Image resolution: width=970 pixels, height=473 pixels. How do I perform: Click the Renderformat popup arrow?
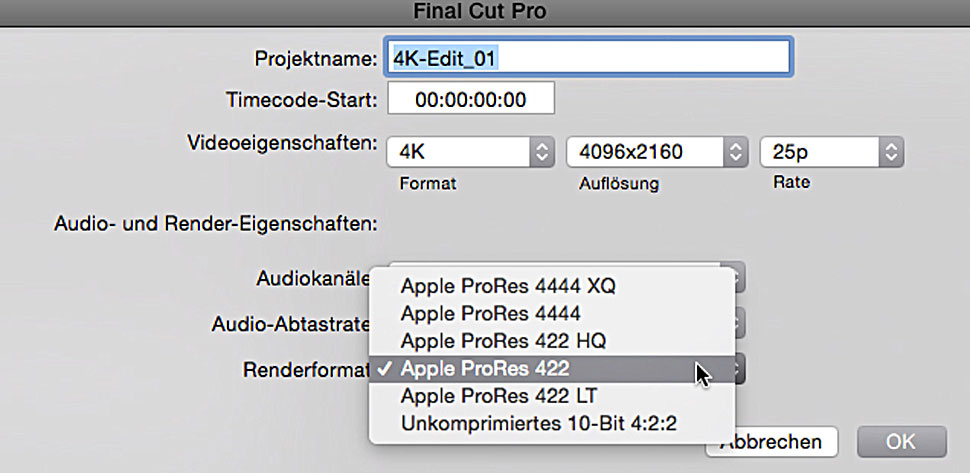[x=737, y=369]
